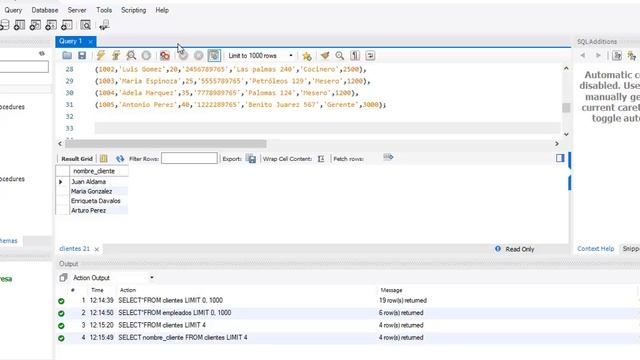This screenshot has height=360, width=640.
Task: Toggle continue-on-error red icon
Action: click(x=164, y=56)
